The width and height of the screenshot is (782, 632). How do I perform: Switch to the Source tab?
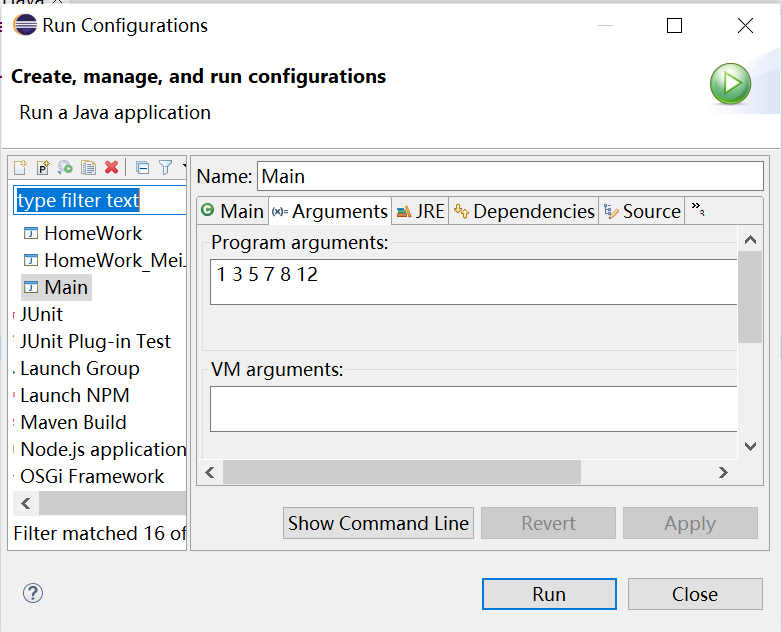[x=642, y=211]
